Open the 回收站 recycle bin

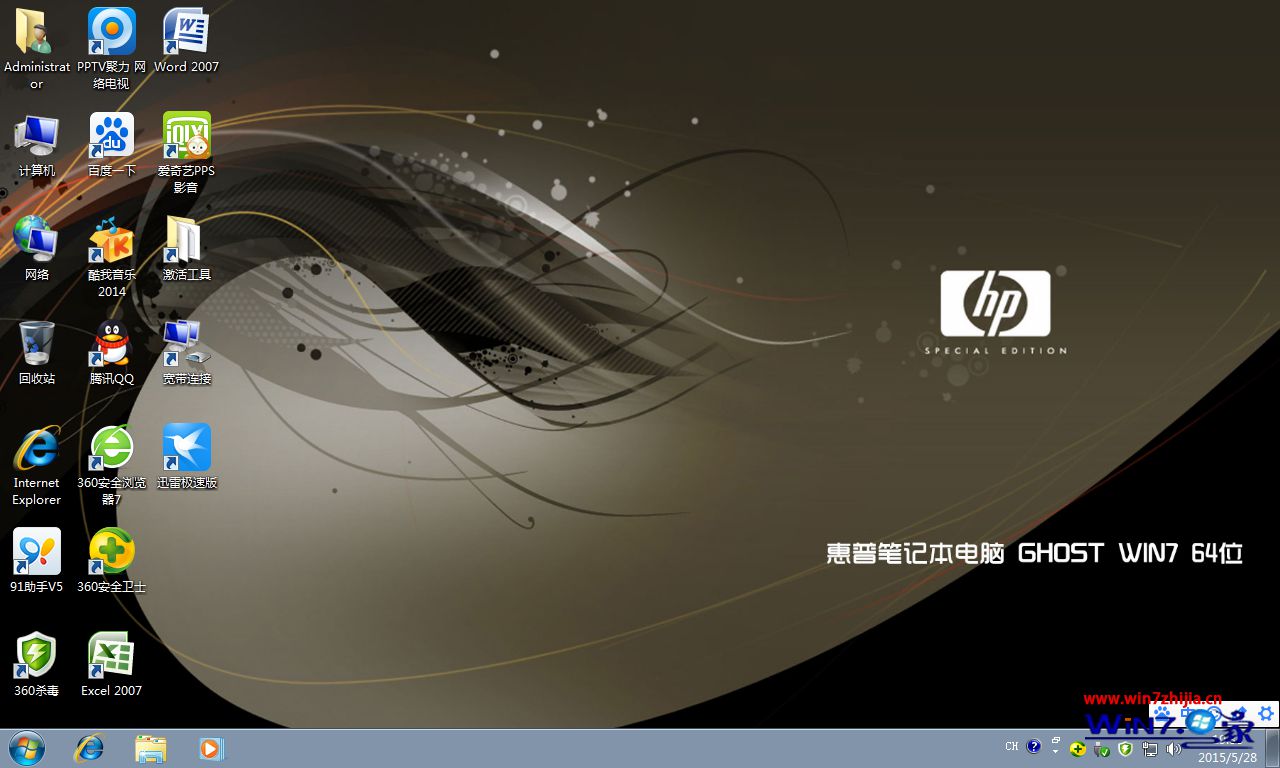(36, 340)
